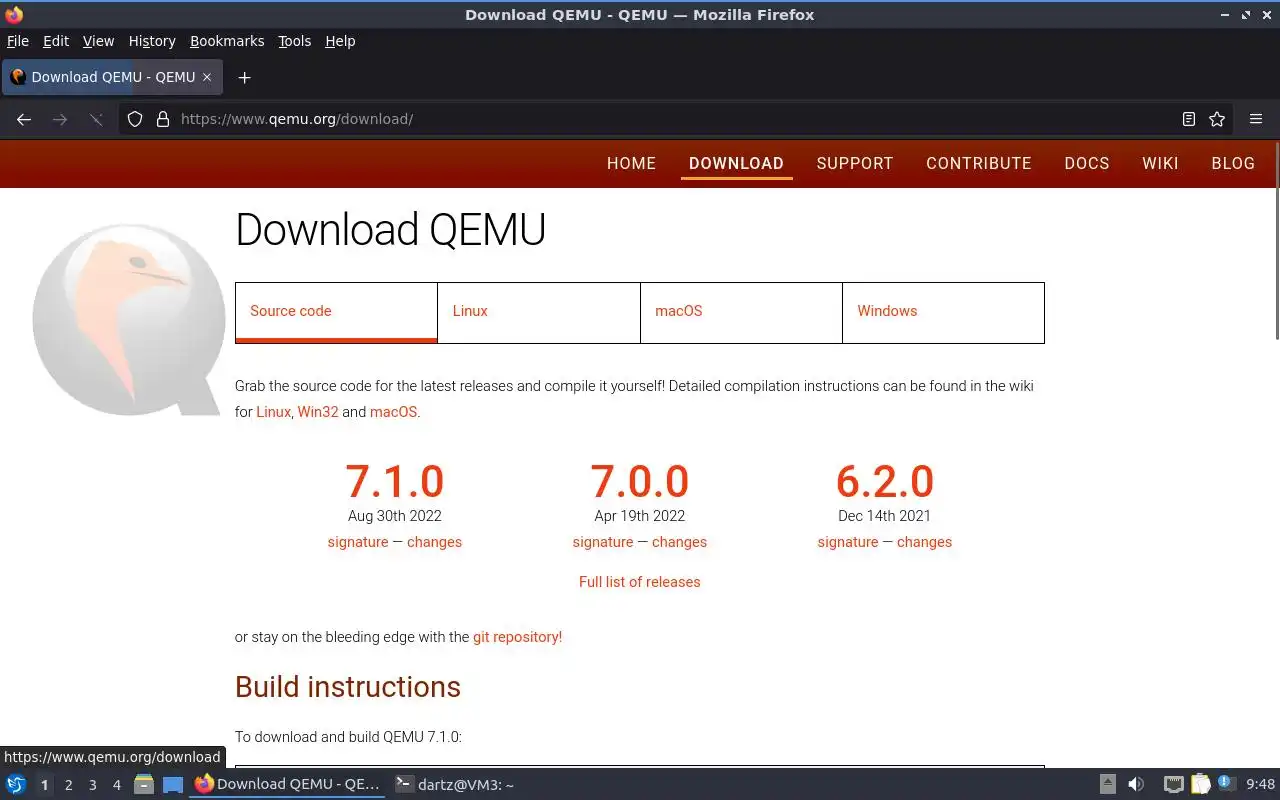Open Full list of releases
Screen dimensions: 1280x800
click(x=640, y=582)
